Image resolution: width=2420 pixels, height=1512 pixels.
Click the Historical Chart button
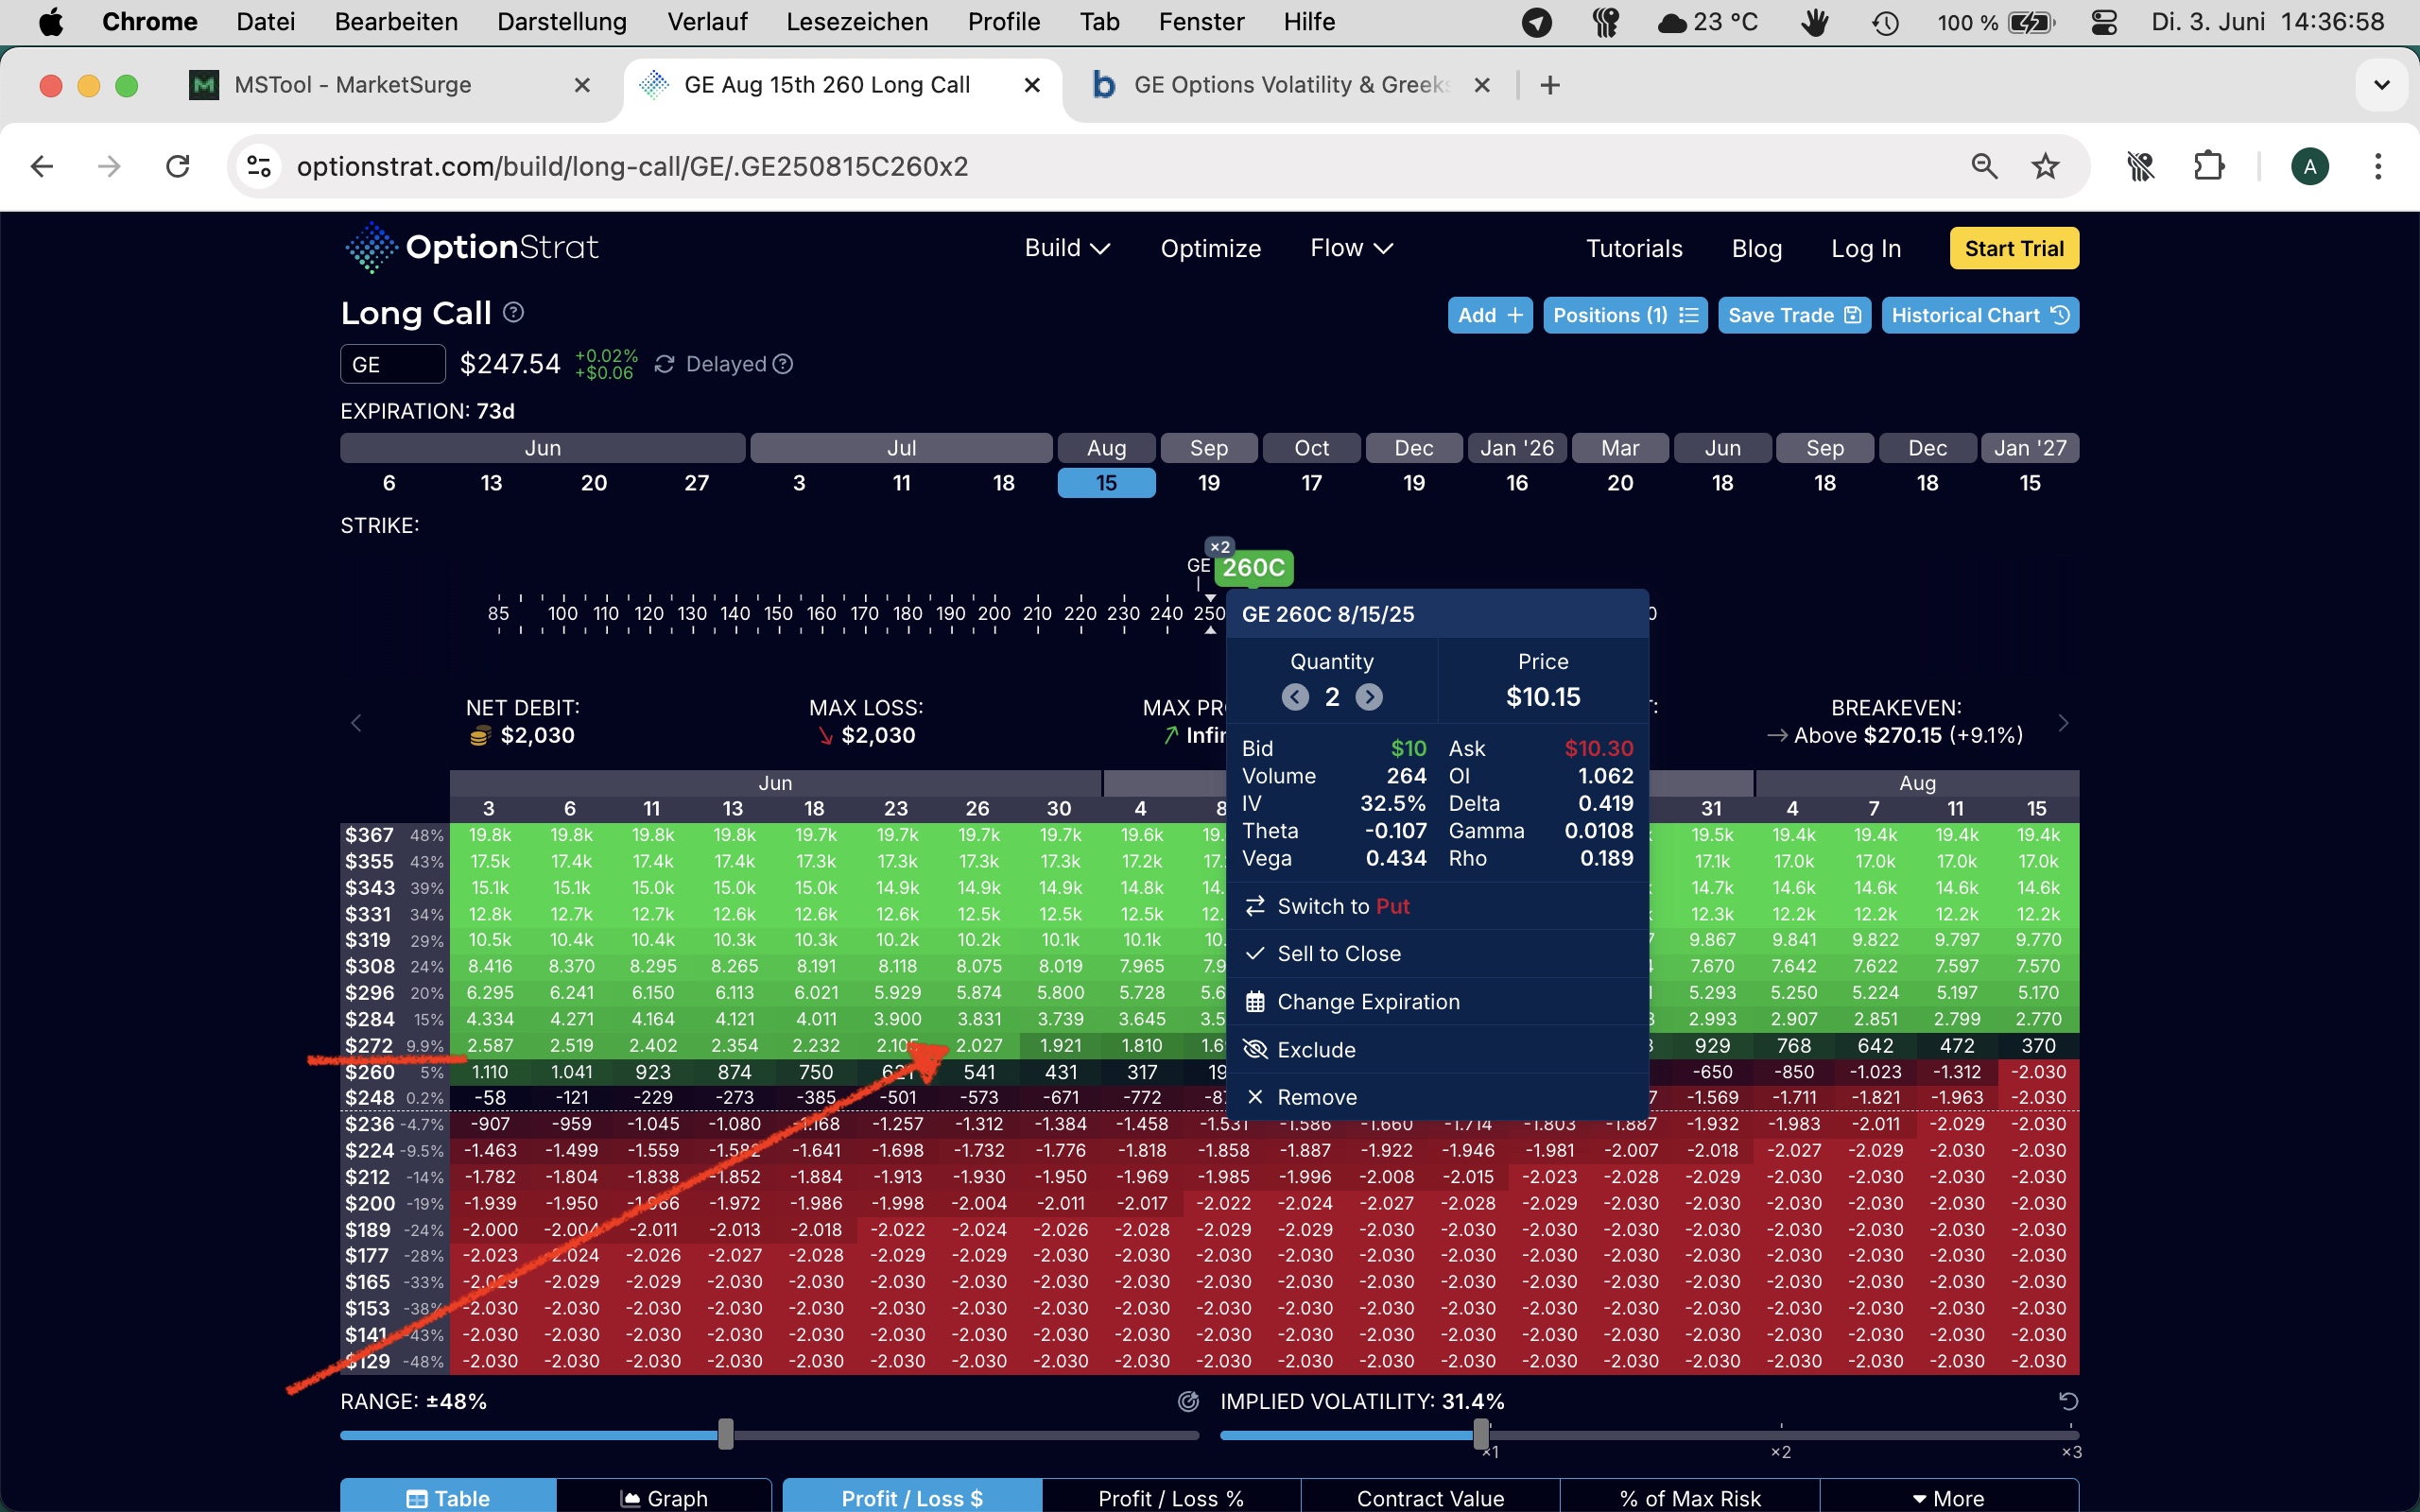coord(1979,315)
